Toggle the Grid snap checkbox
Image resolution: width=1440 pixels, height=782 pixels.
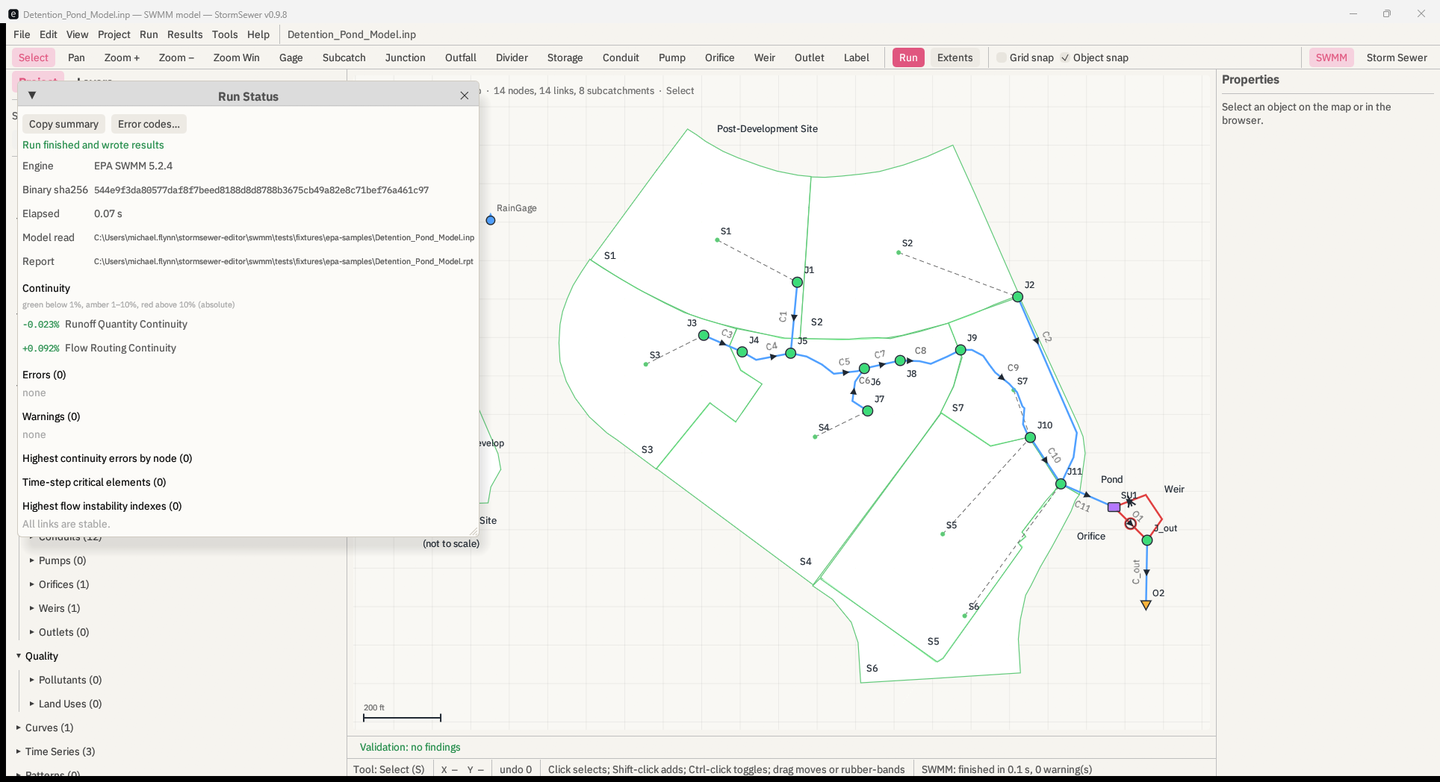point(1001,58)
